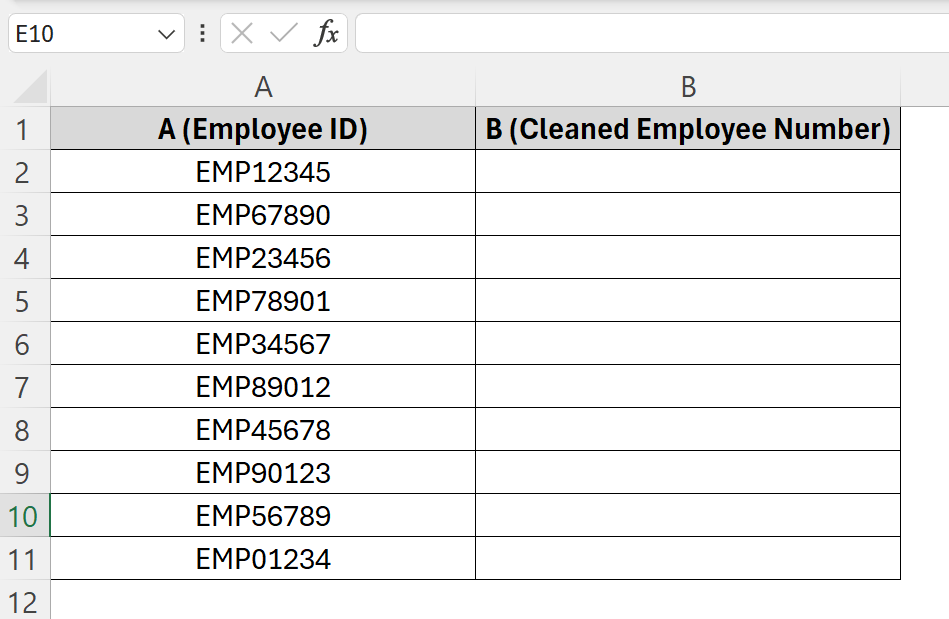Select cell containing EMP45678
Viewport: 949px width, 619px height.
pos(263,430)
